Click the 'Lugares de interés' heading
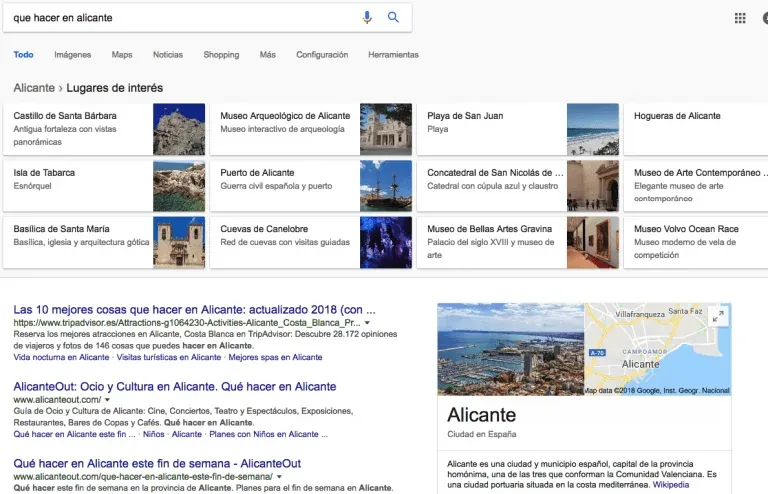This screenshot has height=494, width=768. coord(115,88)
